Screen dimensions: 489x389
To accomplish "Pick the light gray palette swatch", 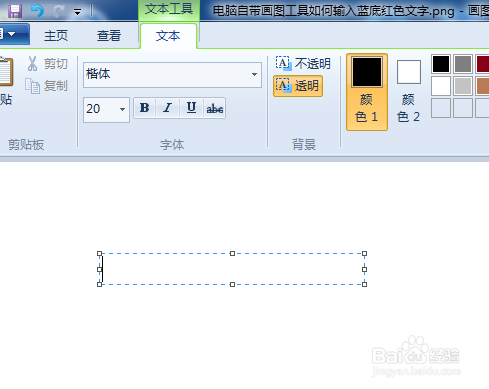I will [x=463, y=86].
